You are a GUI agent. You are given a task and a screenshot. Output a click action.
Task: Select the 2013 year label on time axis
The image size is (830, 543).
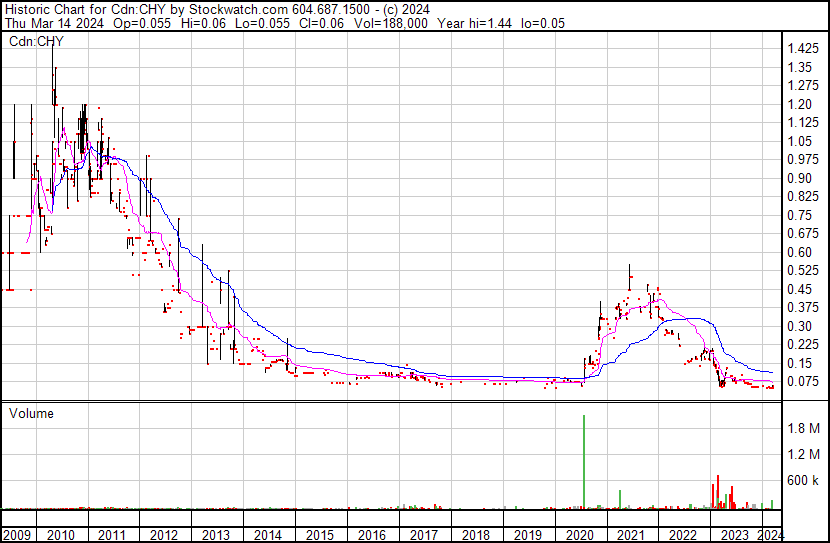[216, 535]
